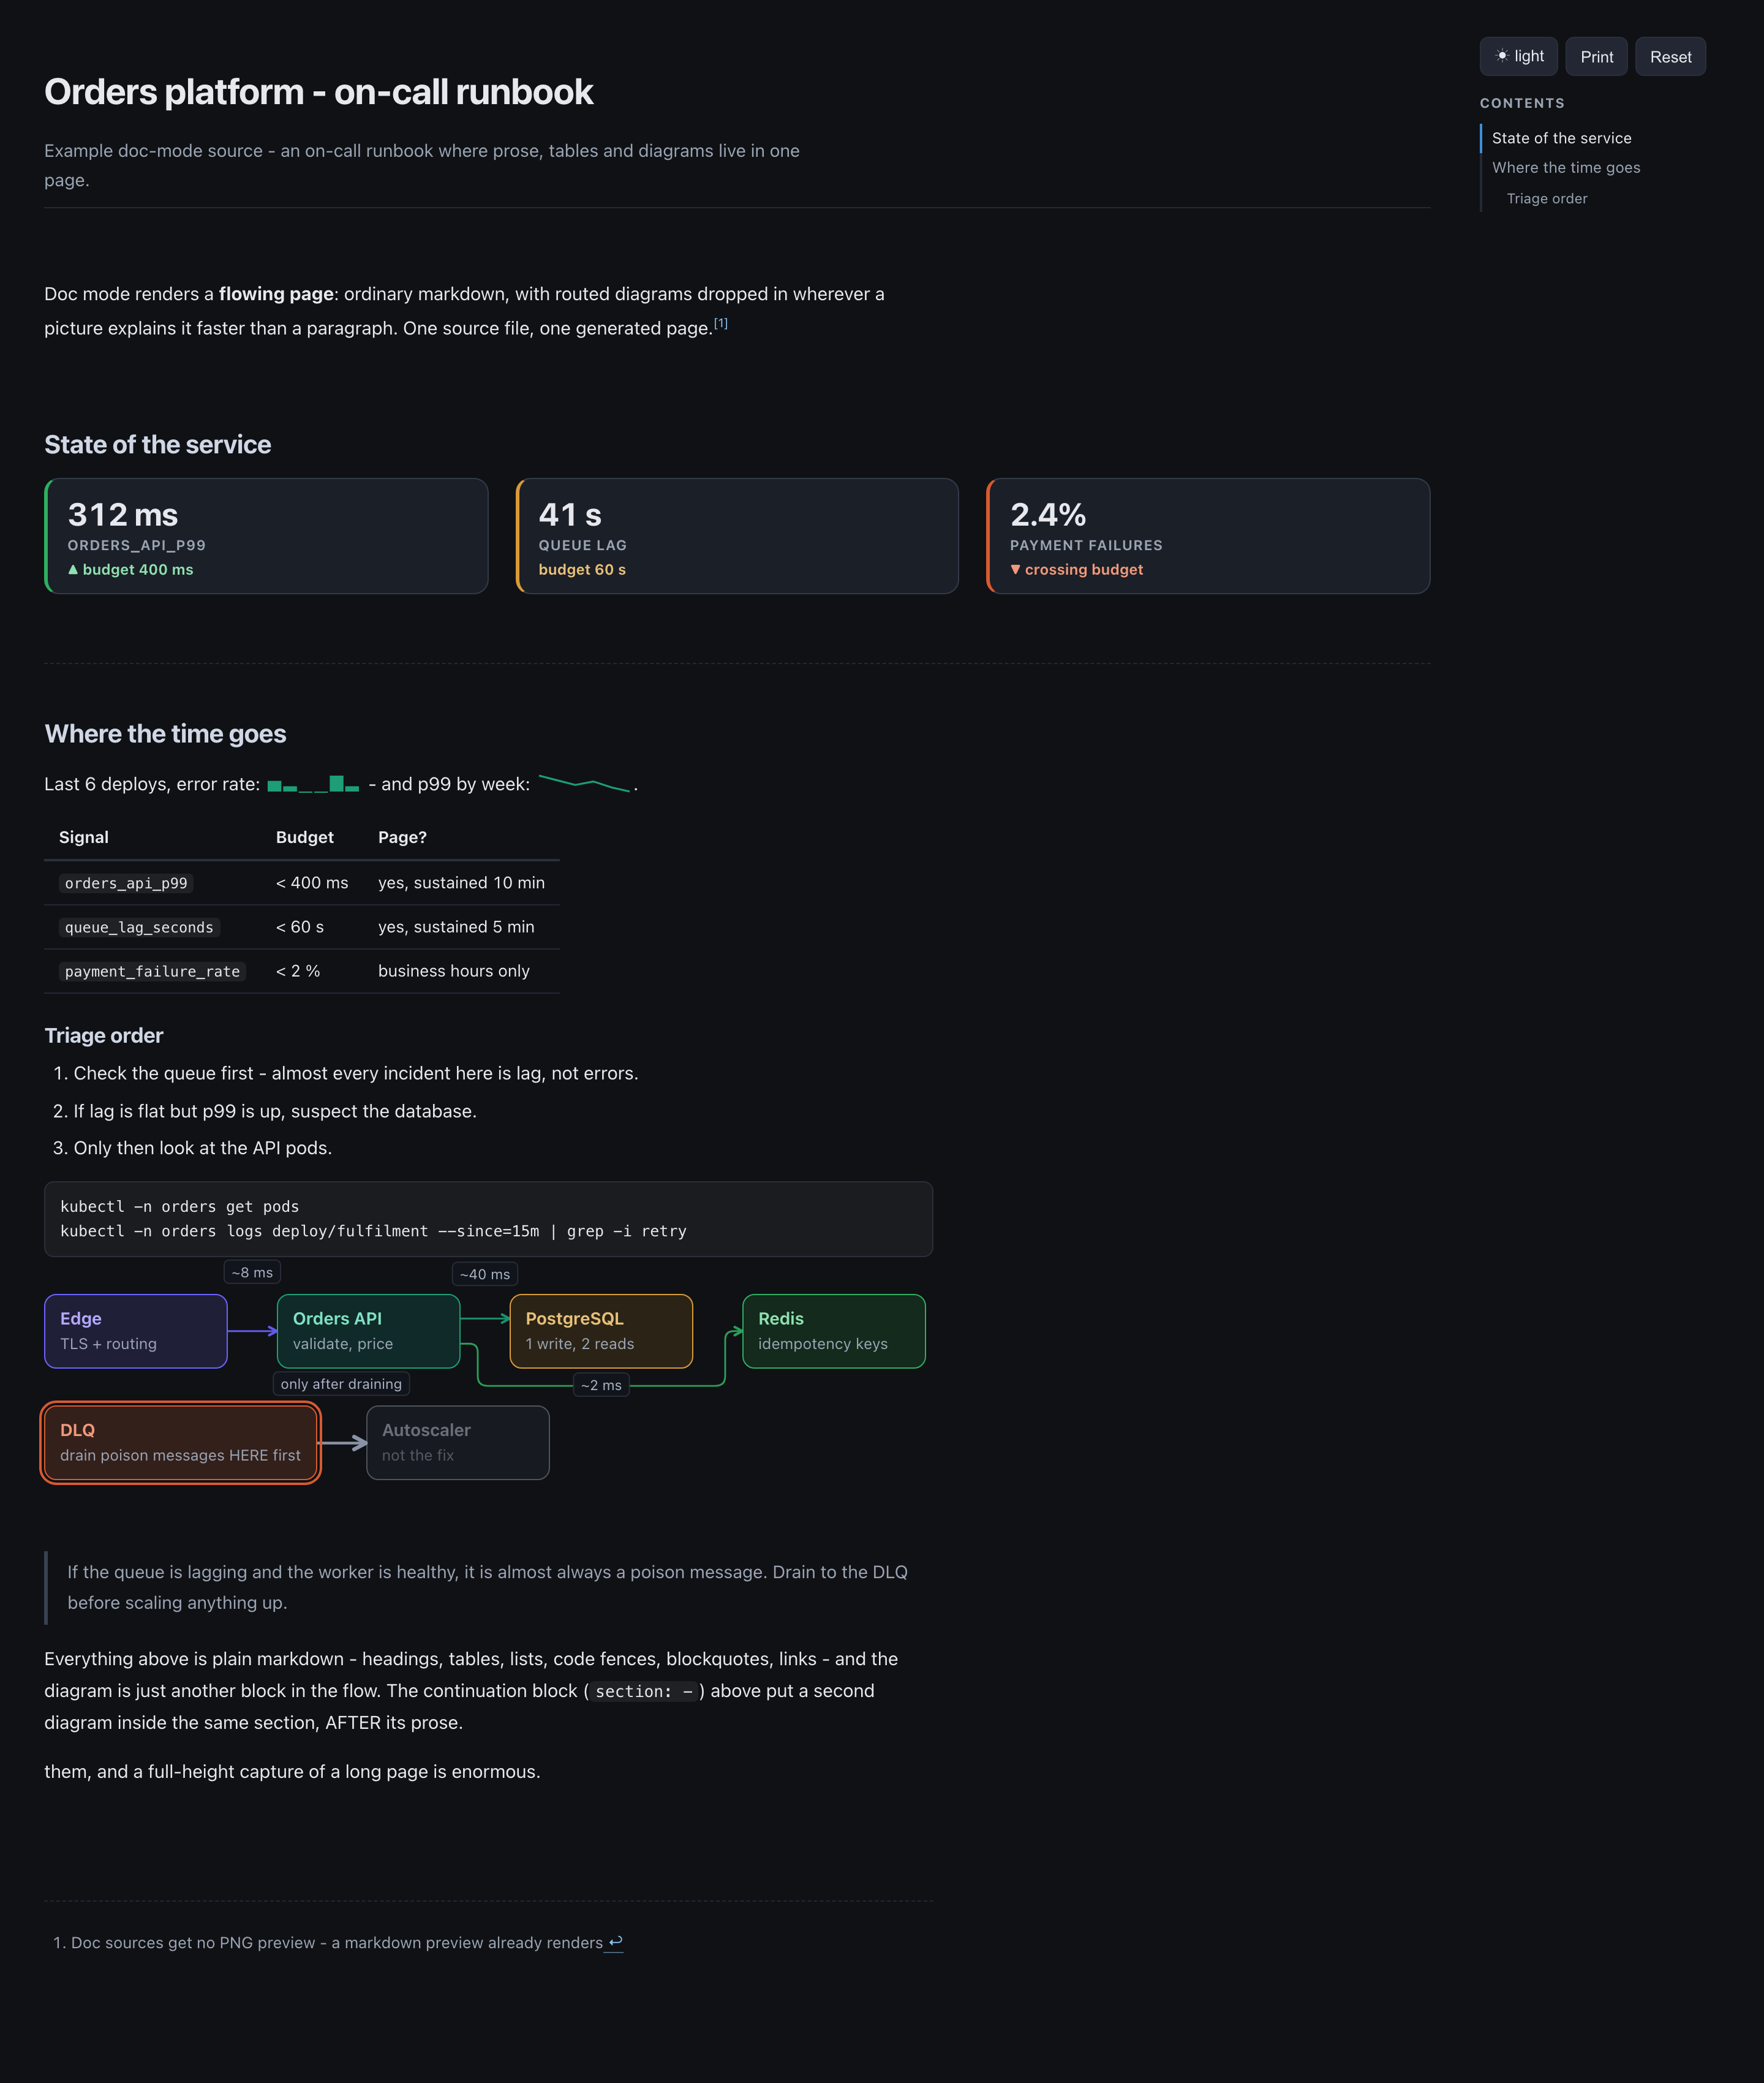The height and width of the screenshot is (2083, 1764).
Task: Click the kubectl get pods command line
Action: 179,1206
